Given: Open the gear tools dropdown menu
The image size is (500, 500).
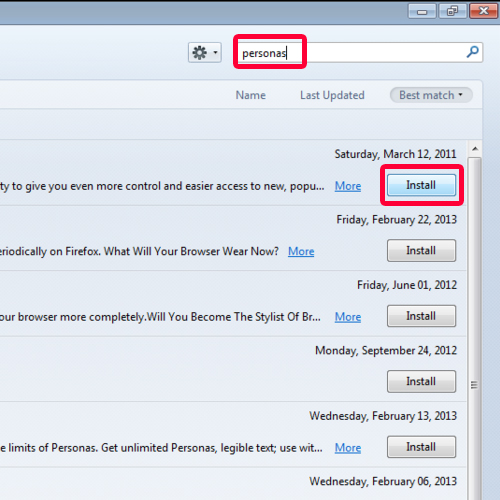Looking at the screenshot, I should coord(205,53).
